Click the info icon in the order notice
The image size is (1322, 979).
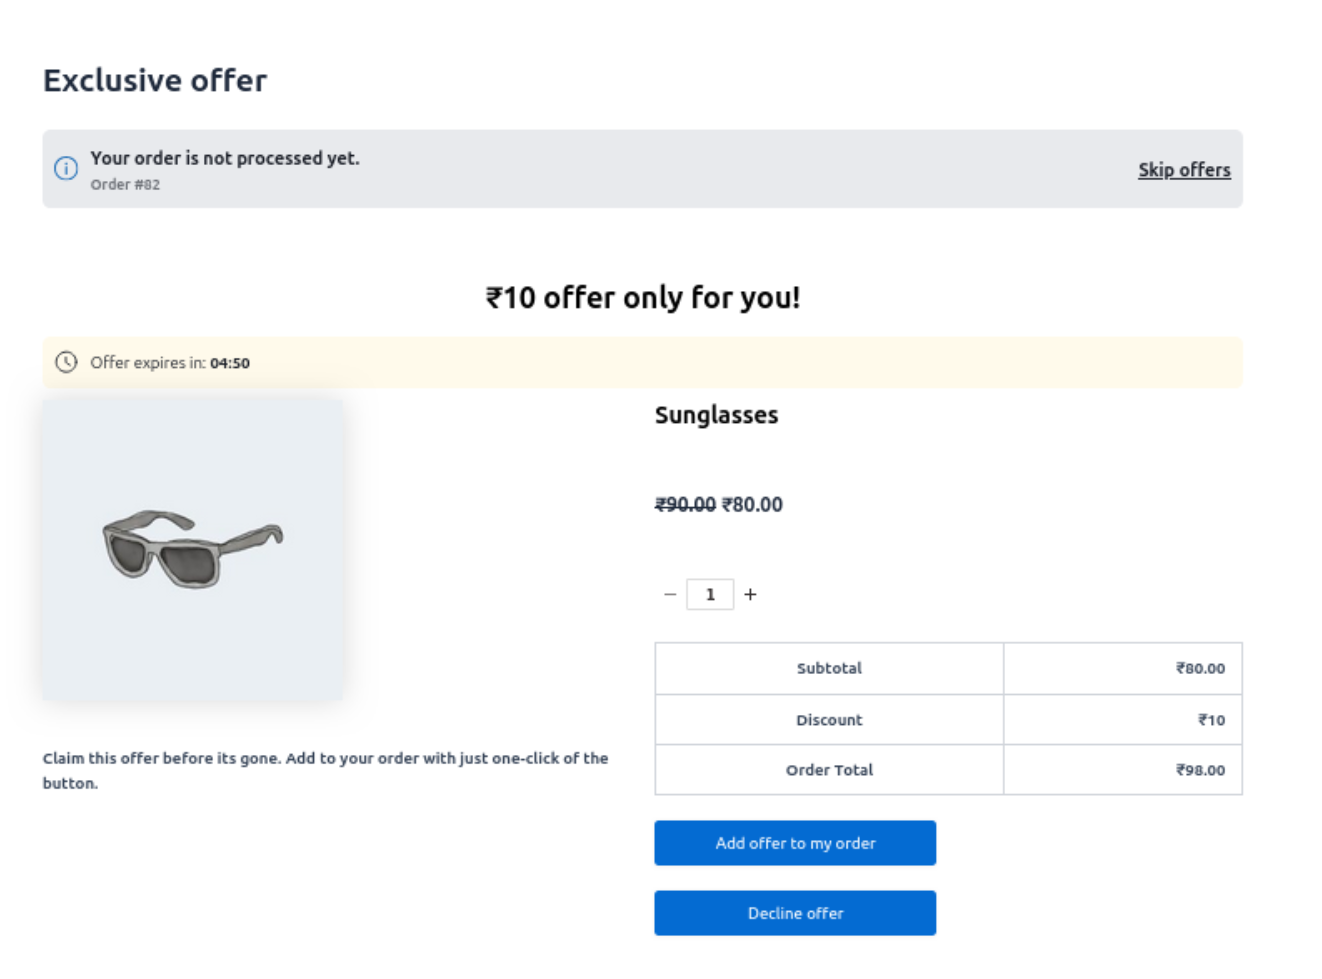(66, 168)
